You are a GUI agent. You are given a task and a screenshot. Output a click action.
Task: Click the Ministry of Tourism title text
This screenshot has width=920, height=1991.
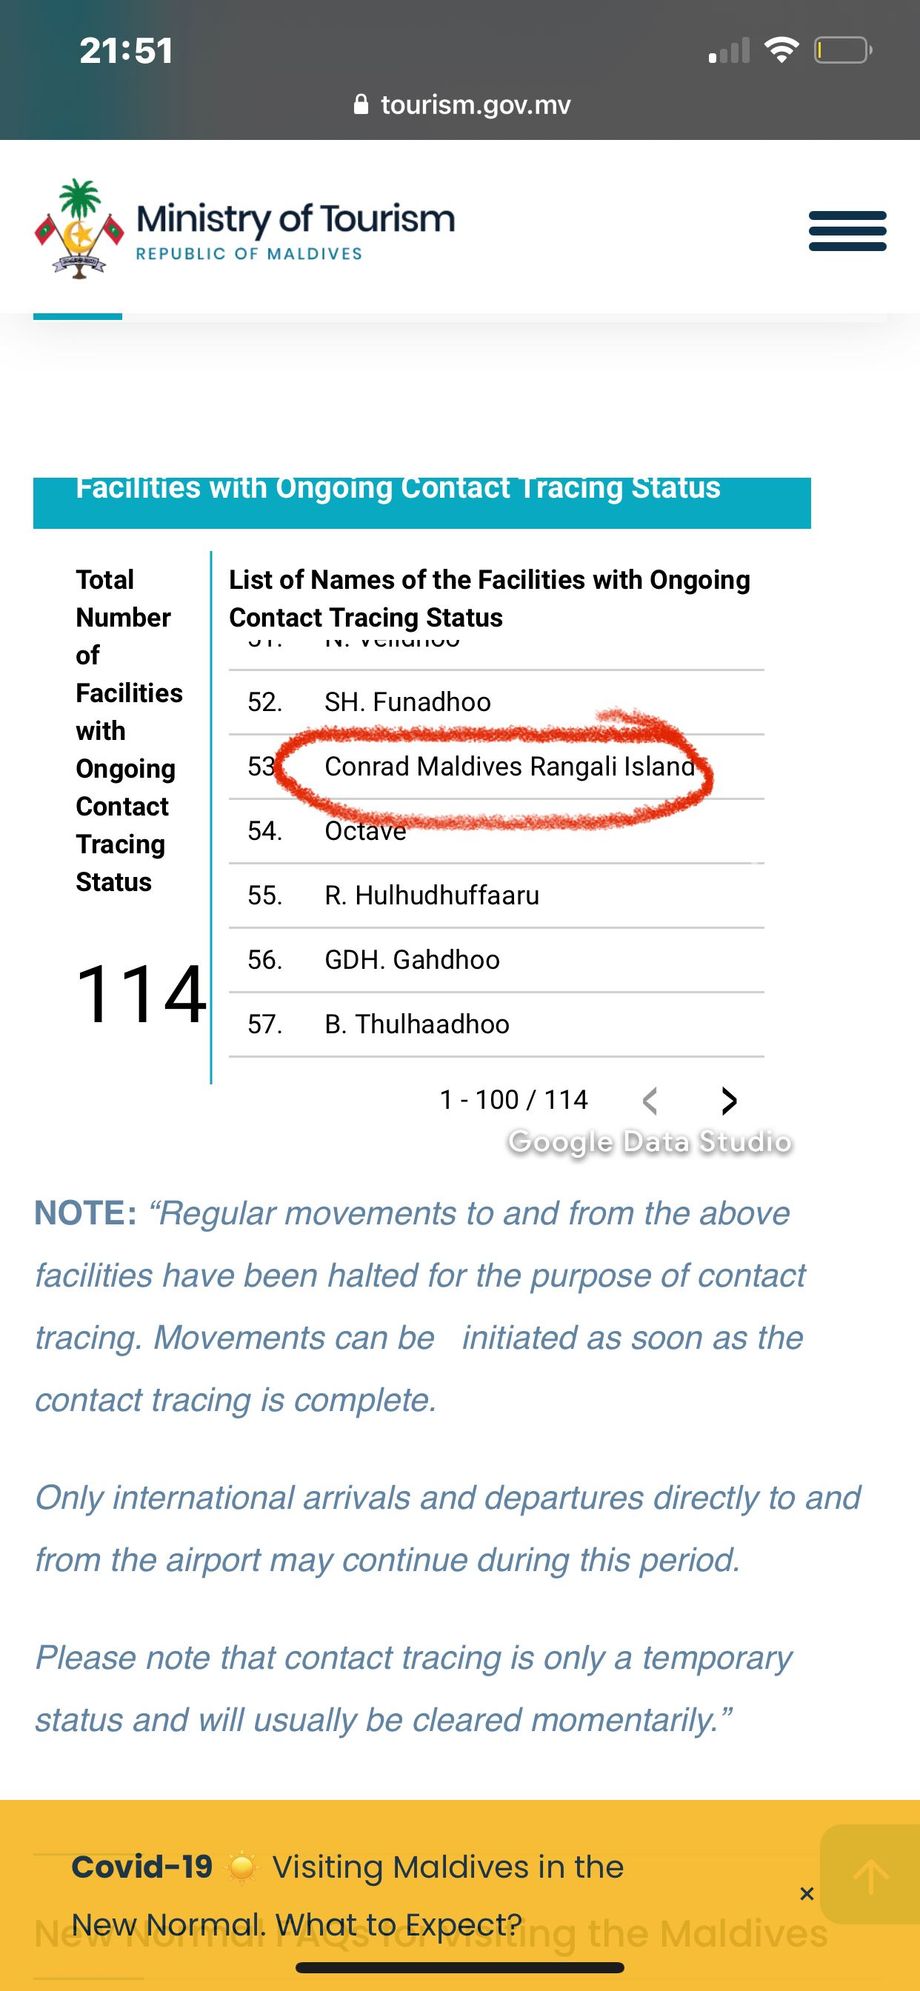[295, 219]
